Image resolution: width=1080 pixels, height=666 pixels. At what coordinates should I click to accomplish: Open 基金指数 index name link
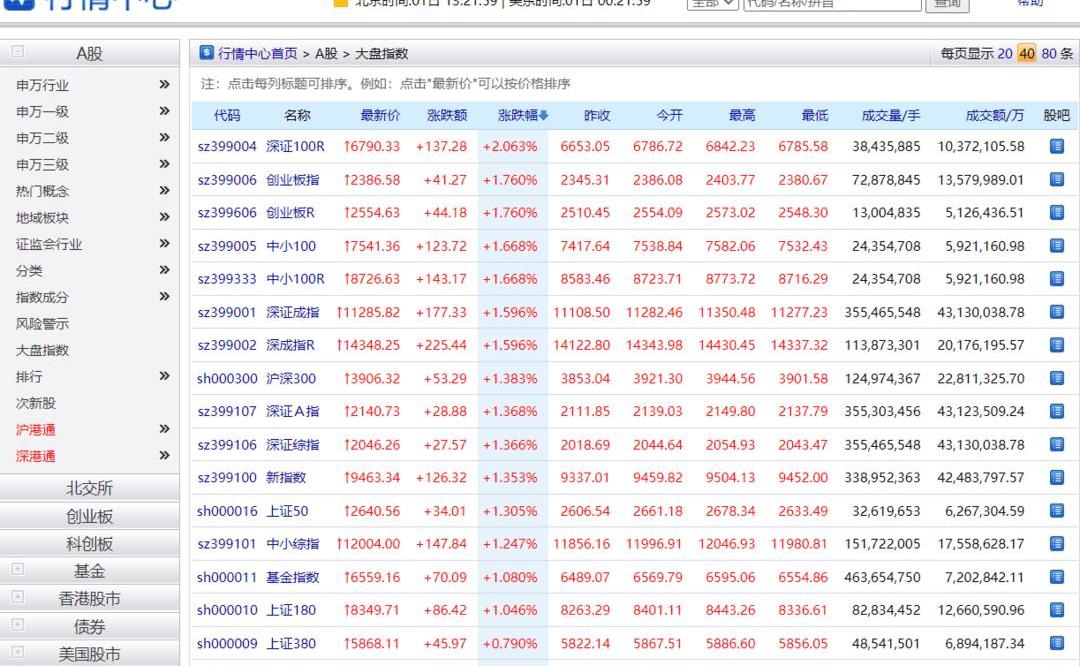click(293, 577)
